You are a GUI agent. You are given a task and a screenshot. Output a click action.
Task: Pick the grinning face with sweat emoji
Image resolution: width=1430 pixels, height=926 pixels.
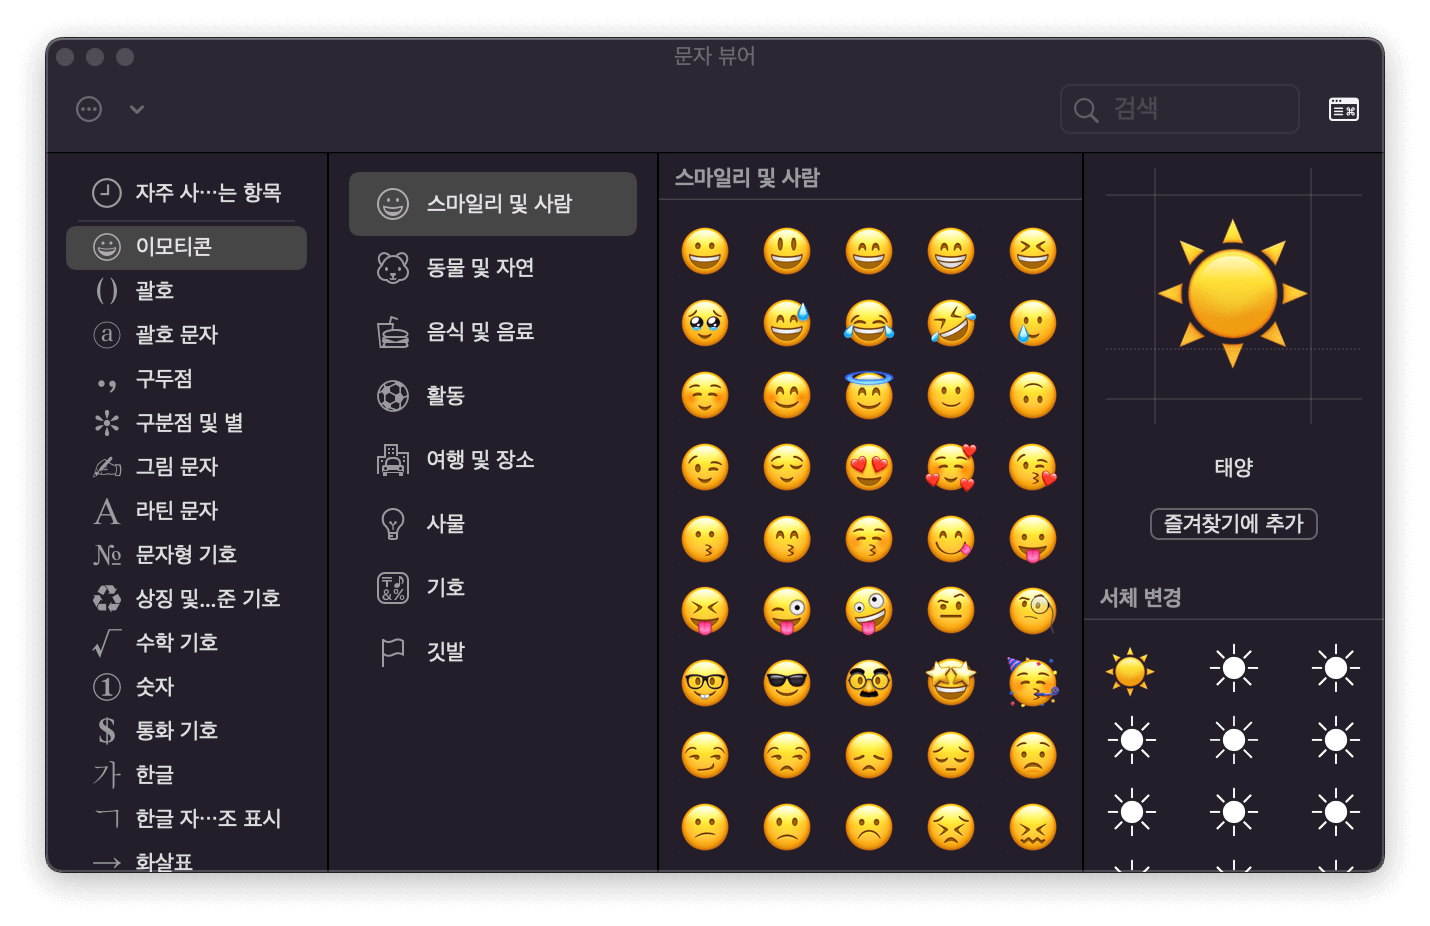pos(787,323)
